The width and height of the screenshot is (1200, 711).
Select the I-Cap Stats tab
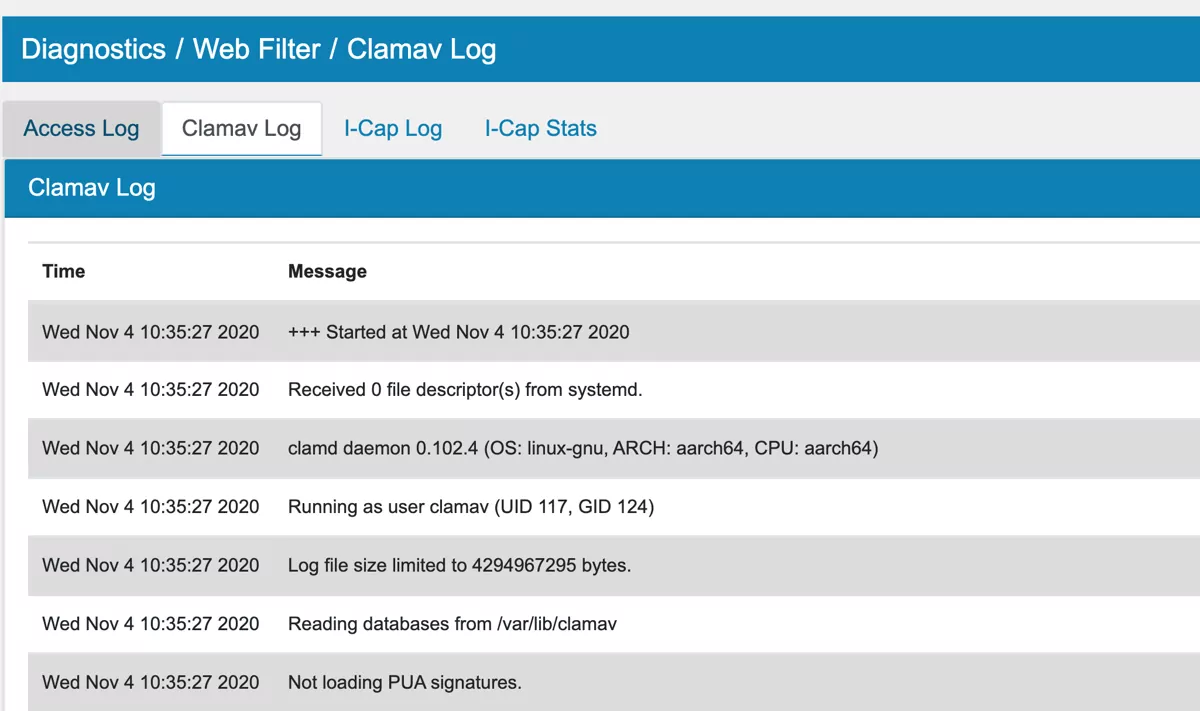pyautogui.click(x=540, y=128)
